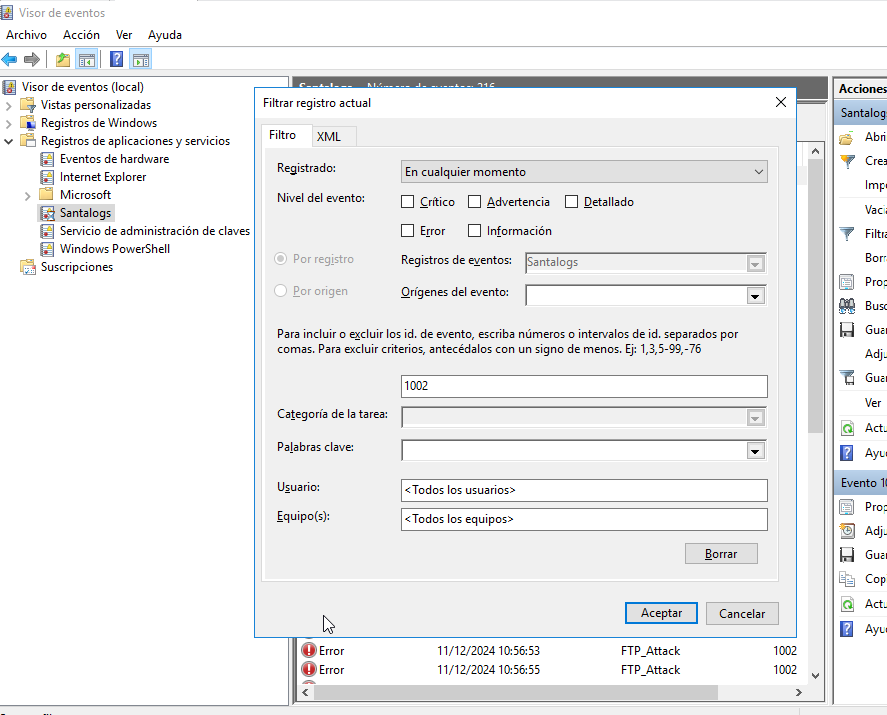Click the filter funnel icon in Acciones pane
887x715 pixels.
tap(847, 234)
